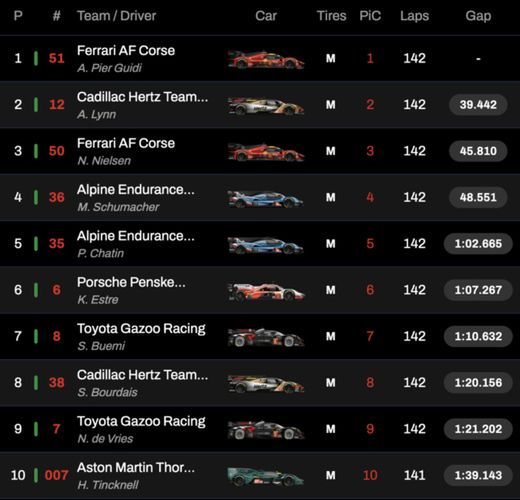Open the A. Pier Guidi driver entry

109,68
